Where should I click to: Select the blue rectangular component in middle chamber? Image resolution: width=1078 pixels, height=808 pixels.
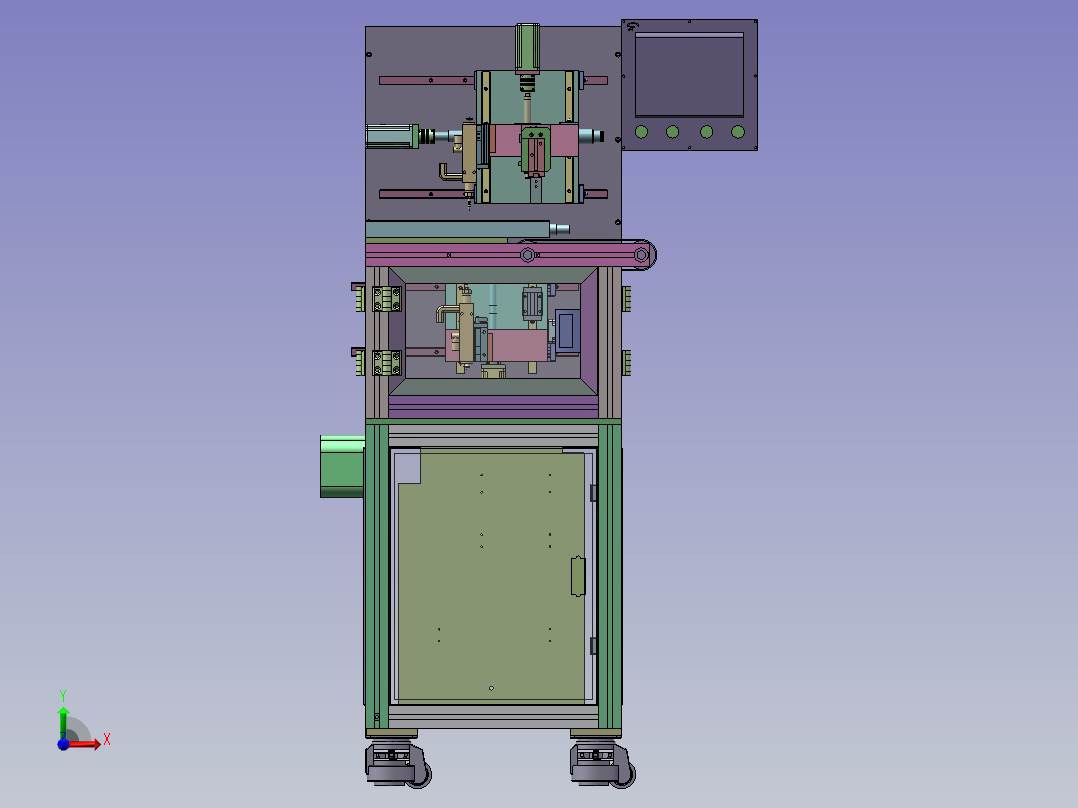coord(566,331)
